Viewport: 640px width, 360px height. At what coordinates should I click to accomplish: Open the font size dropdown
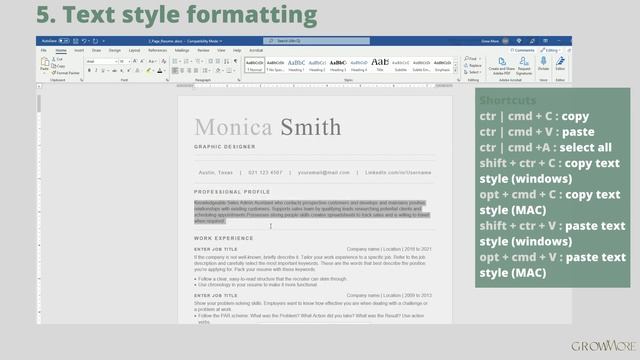coord(129,62)
